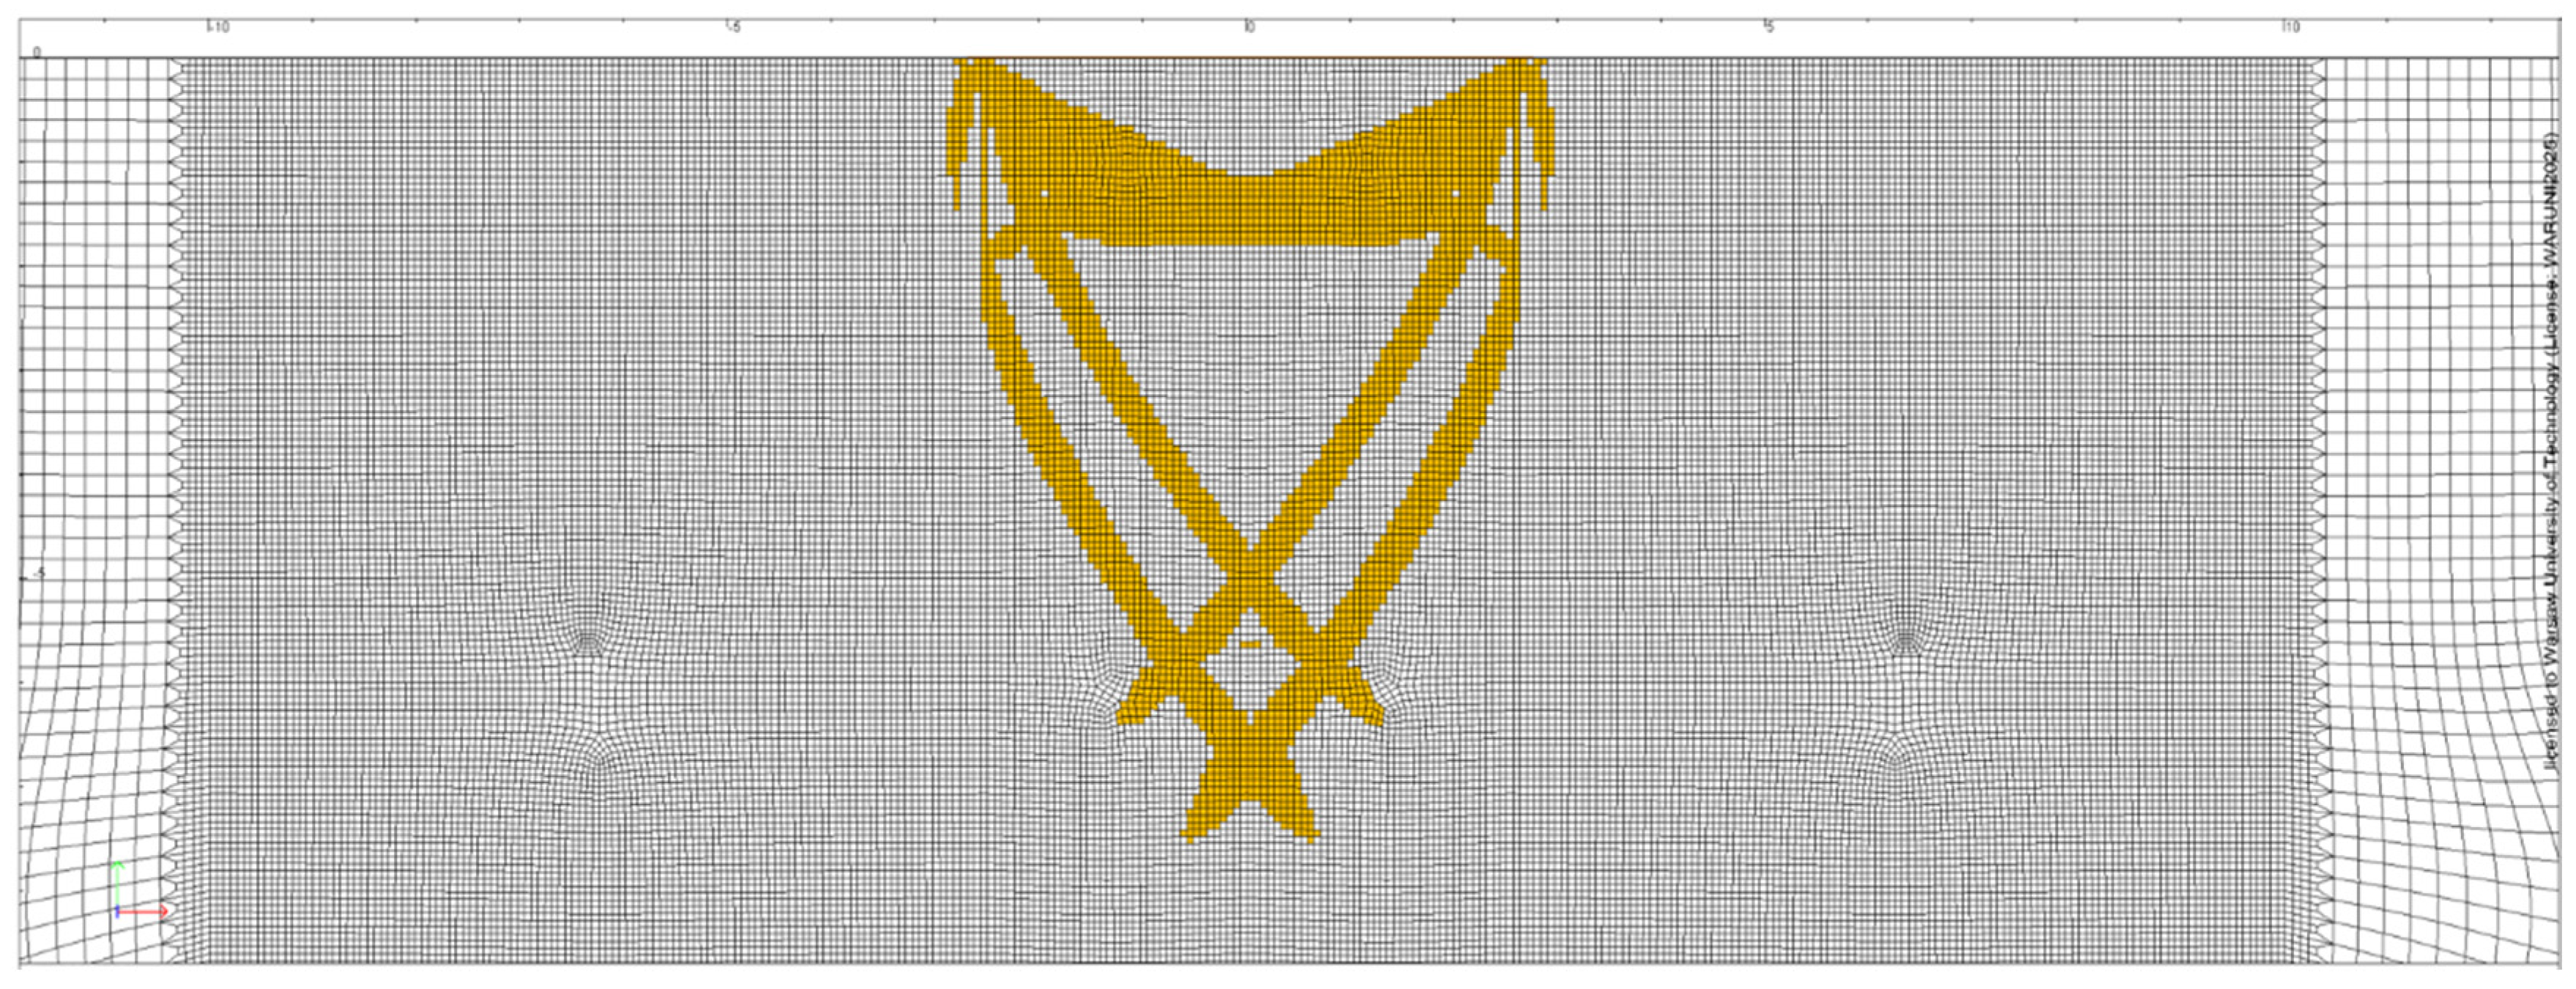Click the lower-right radial mesh refinement point
The width and height of the screenshot is (2576, 989).
click(1895, 758)
